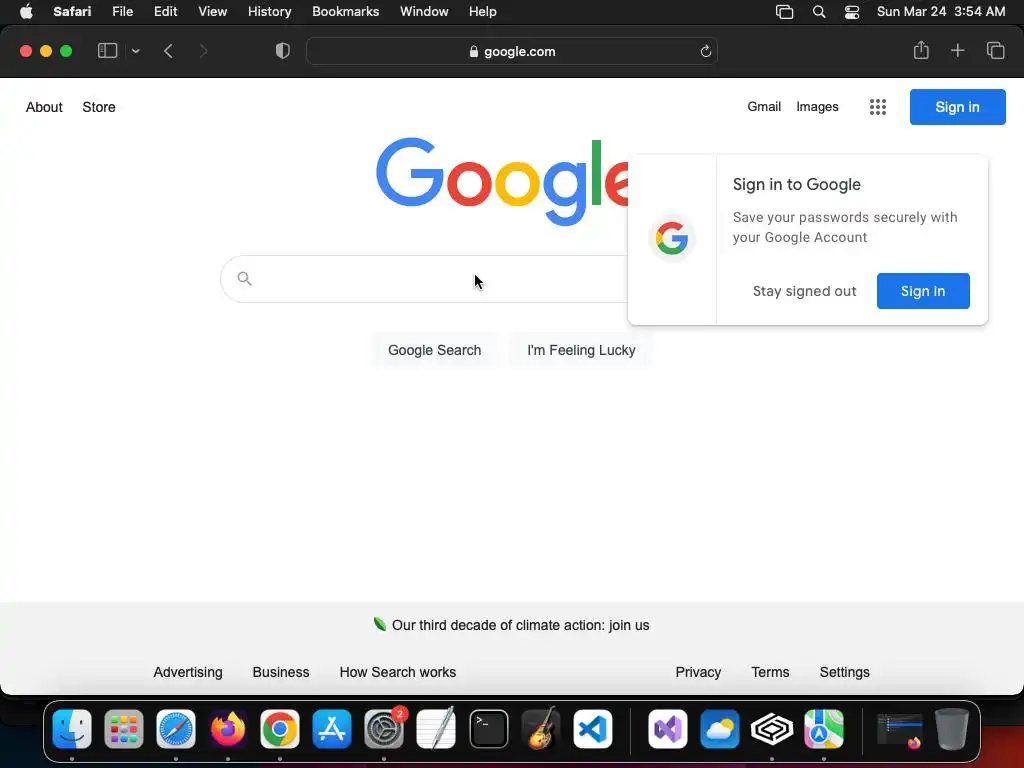This screenshot has height=768, width=1024.
Task: Open the Images link
Action: point(817,106)
